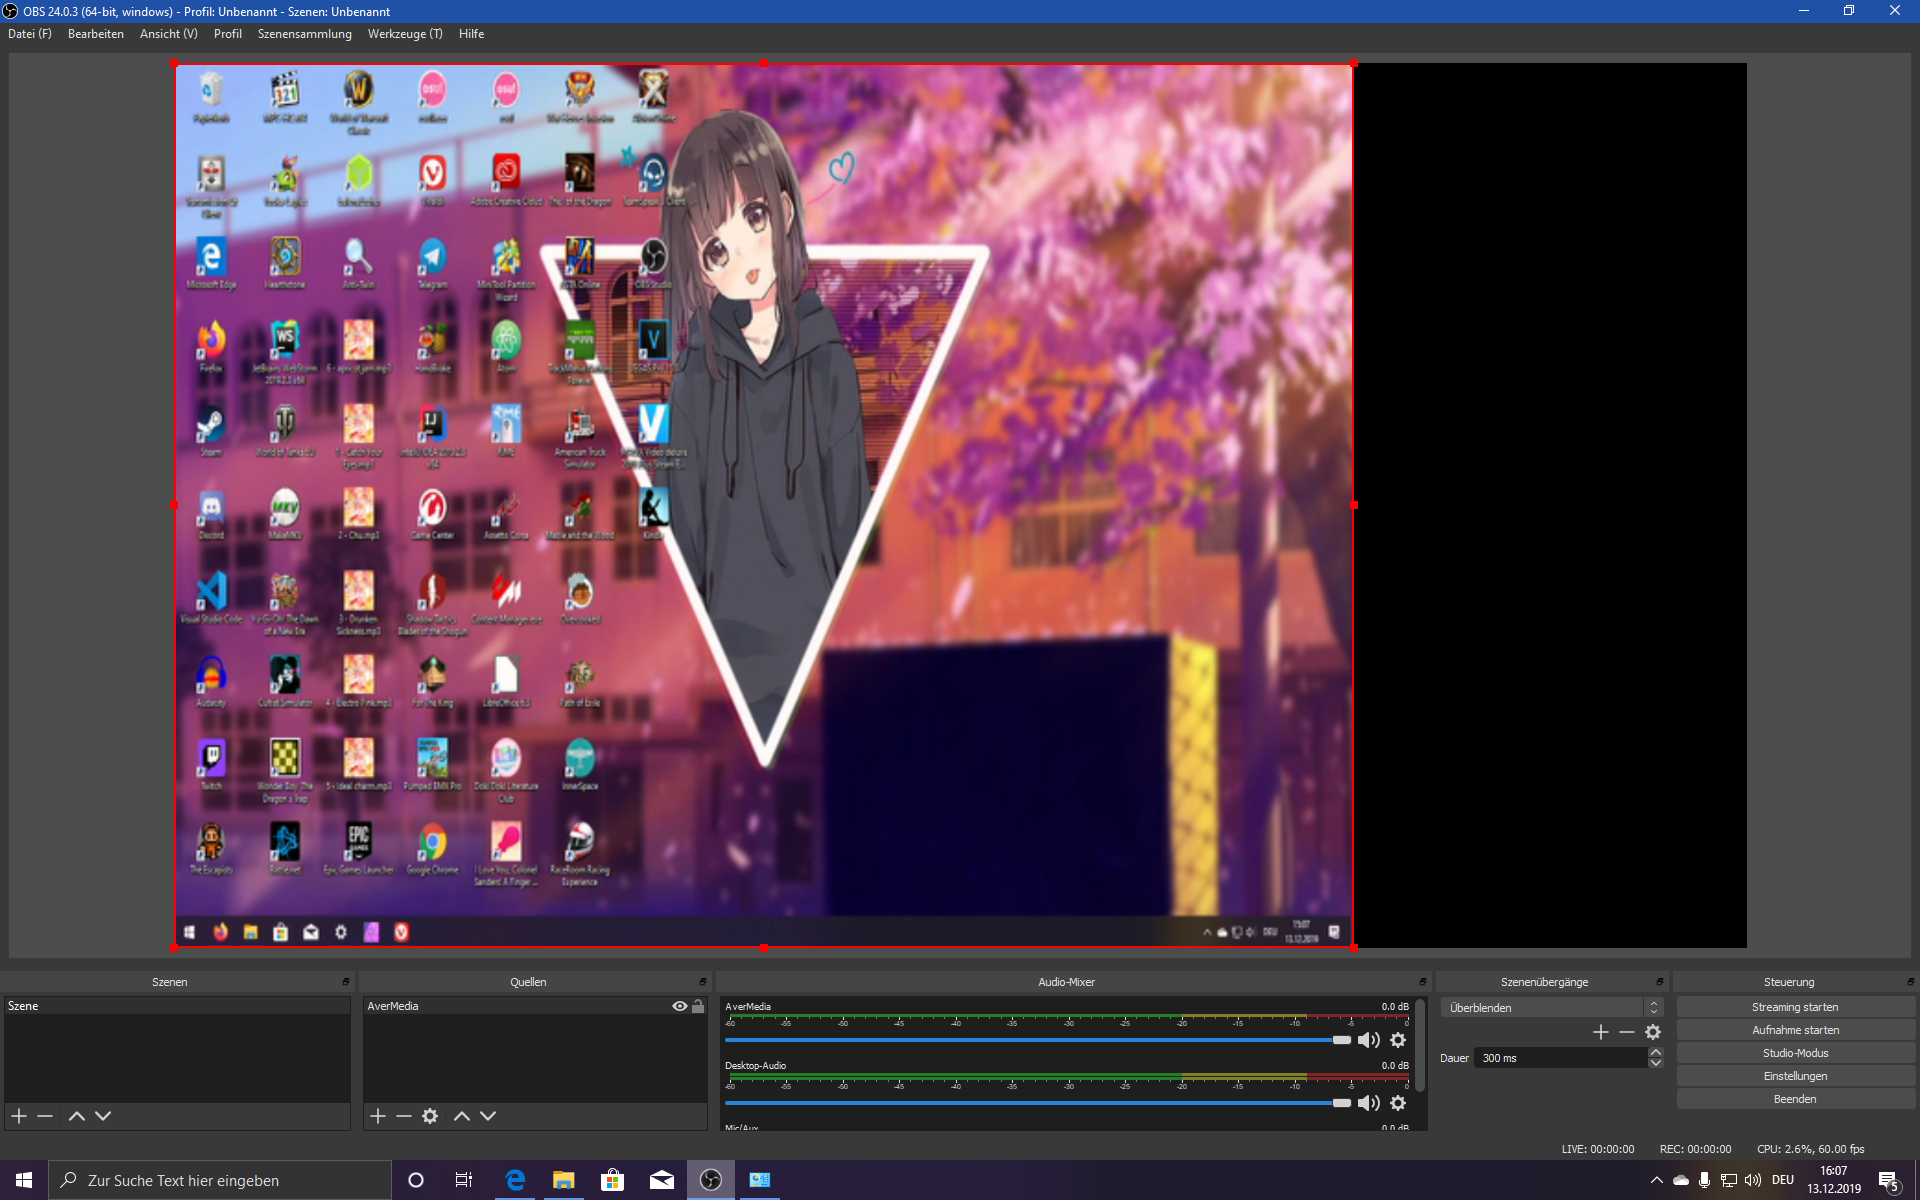Move the scene down in the list
This screenshot has height=1200, width=1920.
[x=103, y=1116]
